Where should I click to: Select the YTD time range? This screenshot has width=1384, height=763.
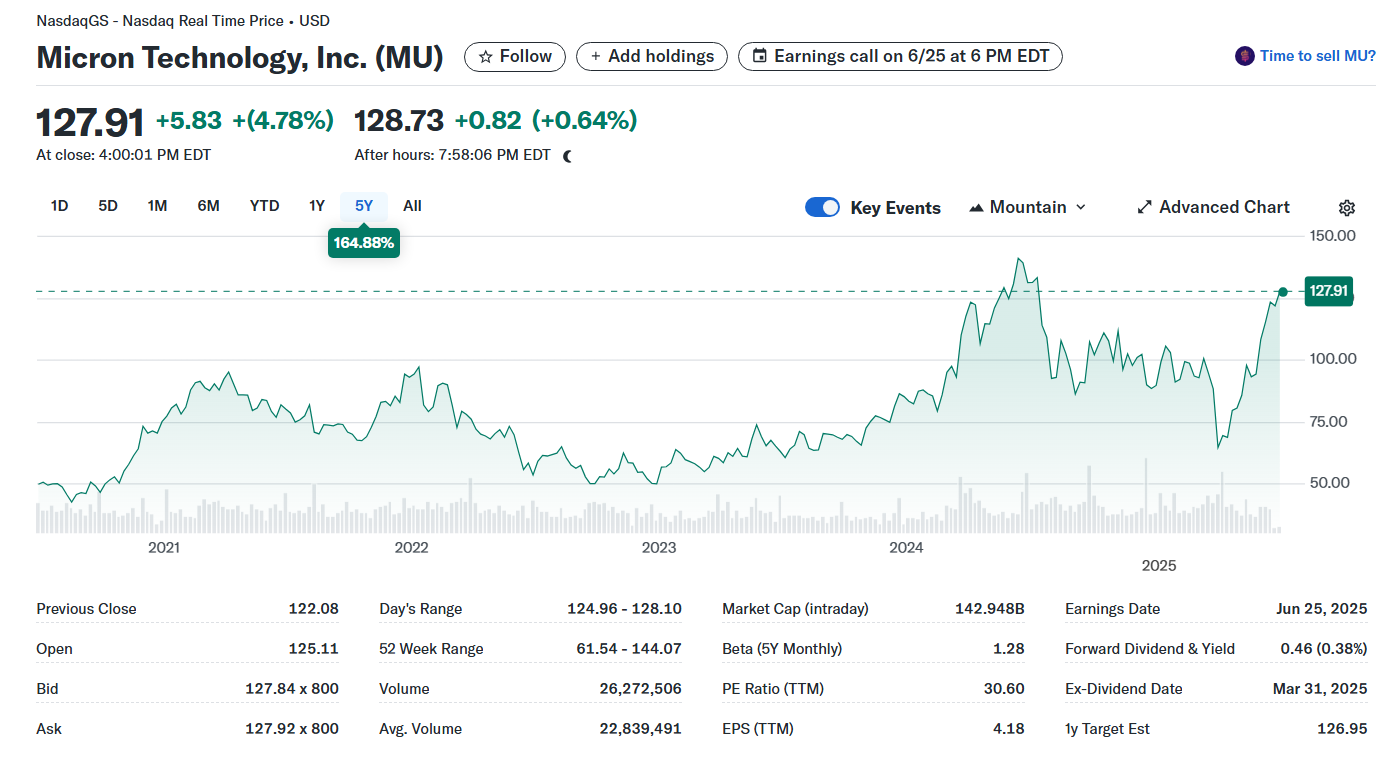(264, 206)
